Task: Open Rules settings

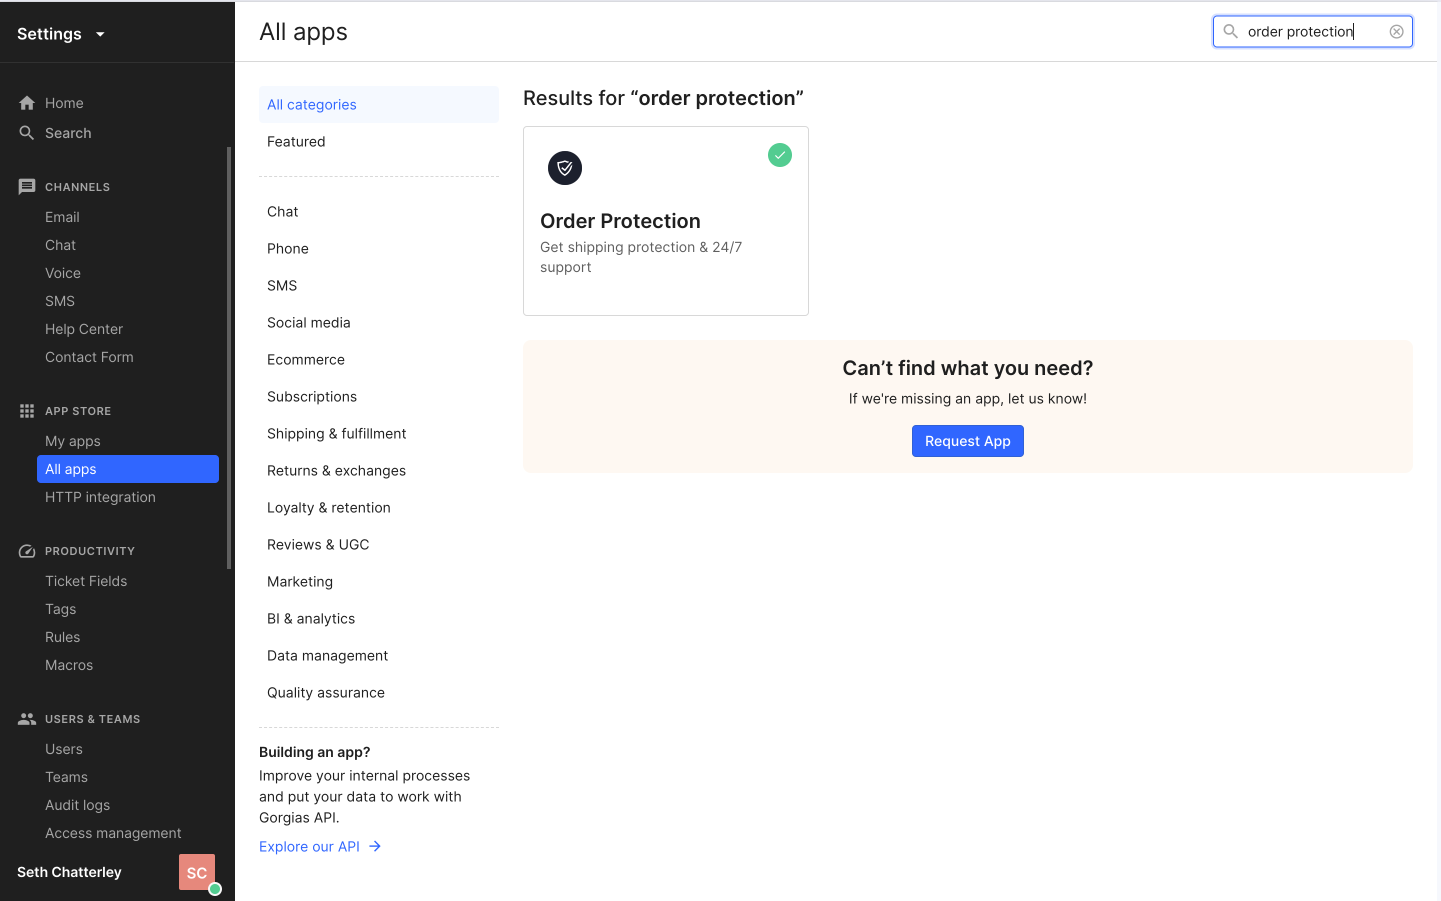Action: (x=63, y=637)
